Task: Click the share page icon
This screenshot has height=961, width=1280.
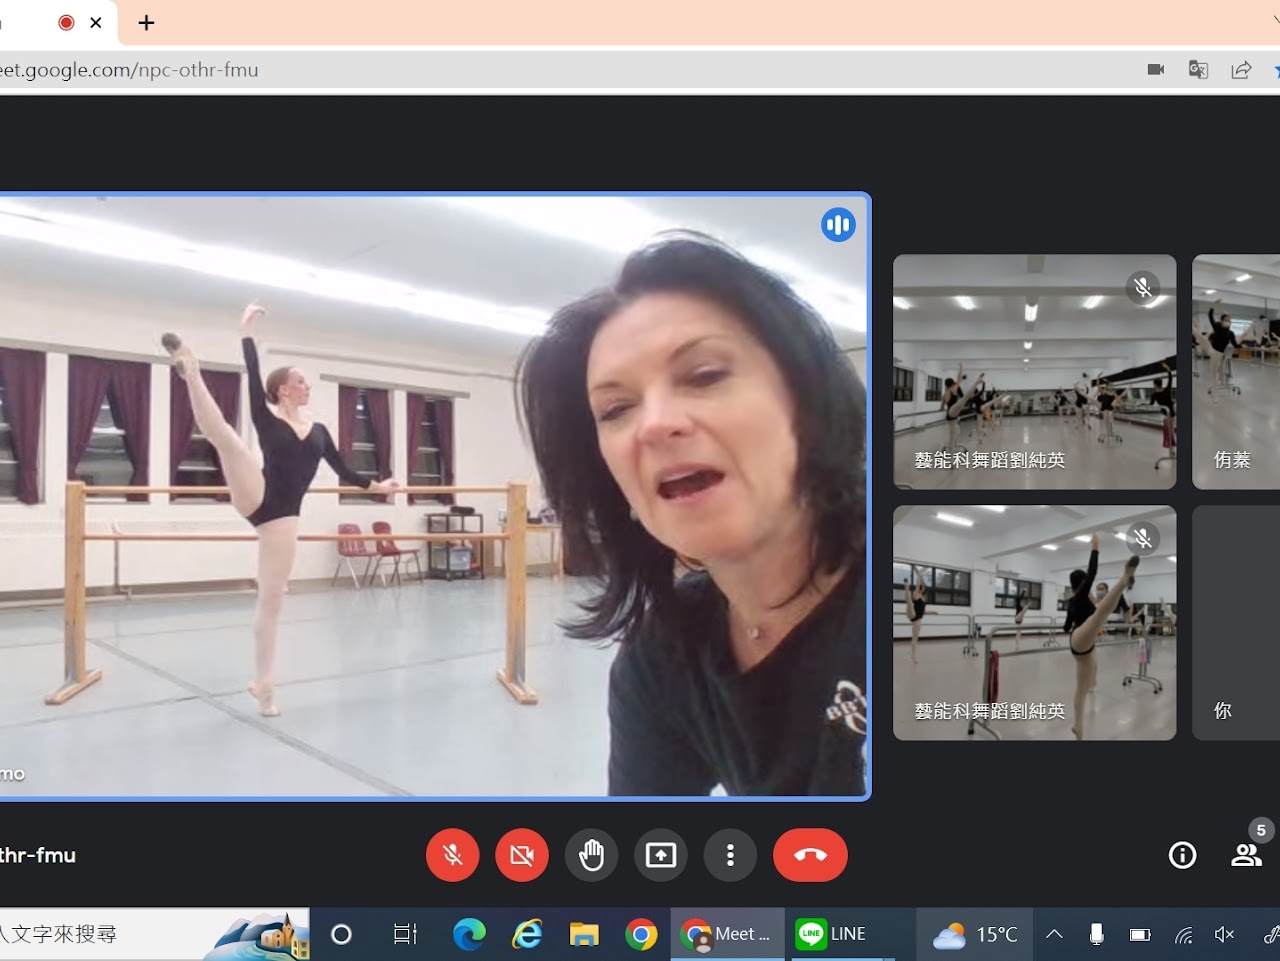Action: click(1241, 70)
